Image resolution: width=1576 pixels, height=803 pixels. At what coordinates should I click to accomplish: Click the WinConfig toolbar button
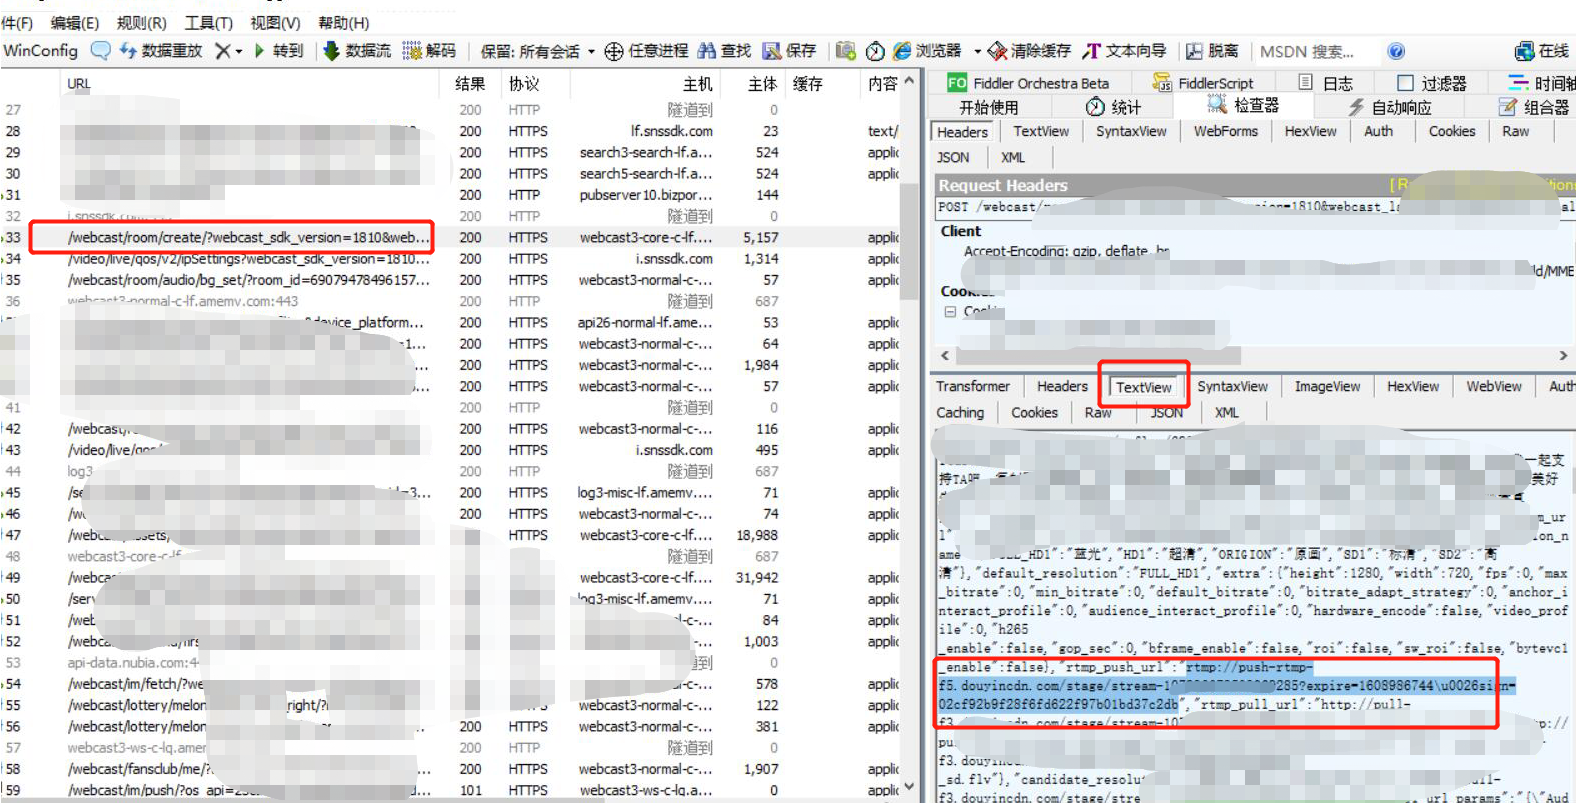click(40, 50)
